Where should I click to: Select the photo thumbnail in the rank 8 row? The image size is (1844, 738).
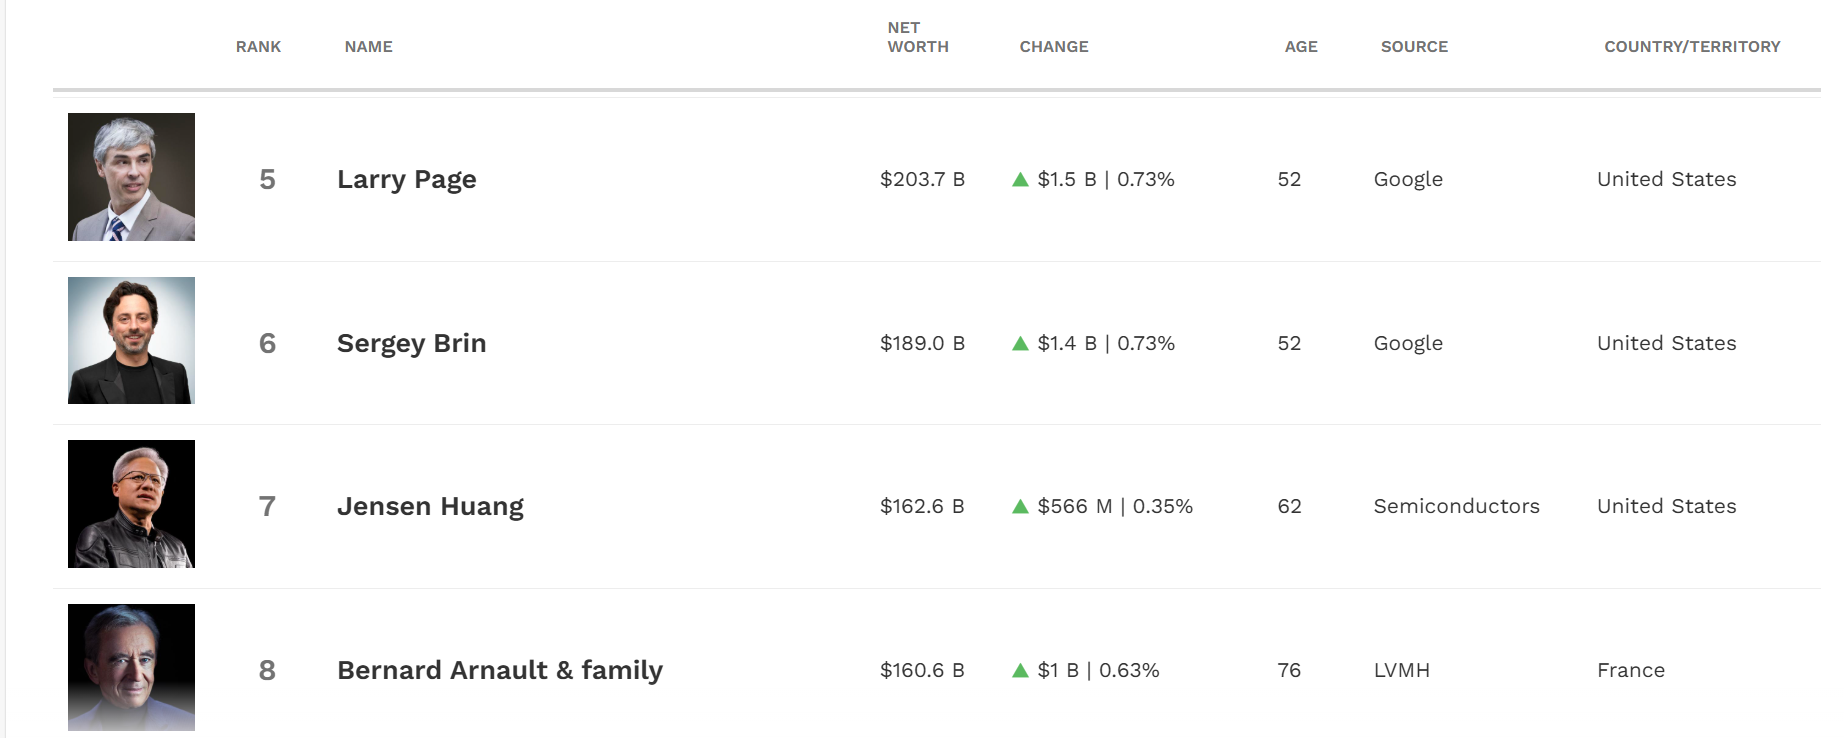[x=131, y=667]
